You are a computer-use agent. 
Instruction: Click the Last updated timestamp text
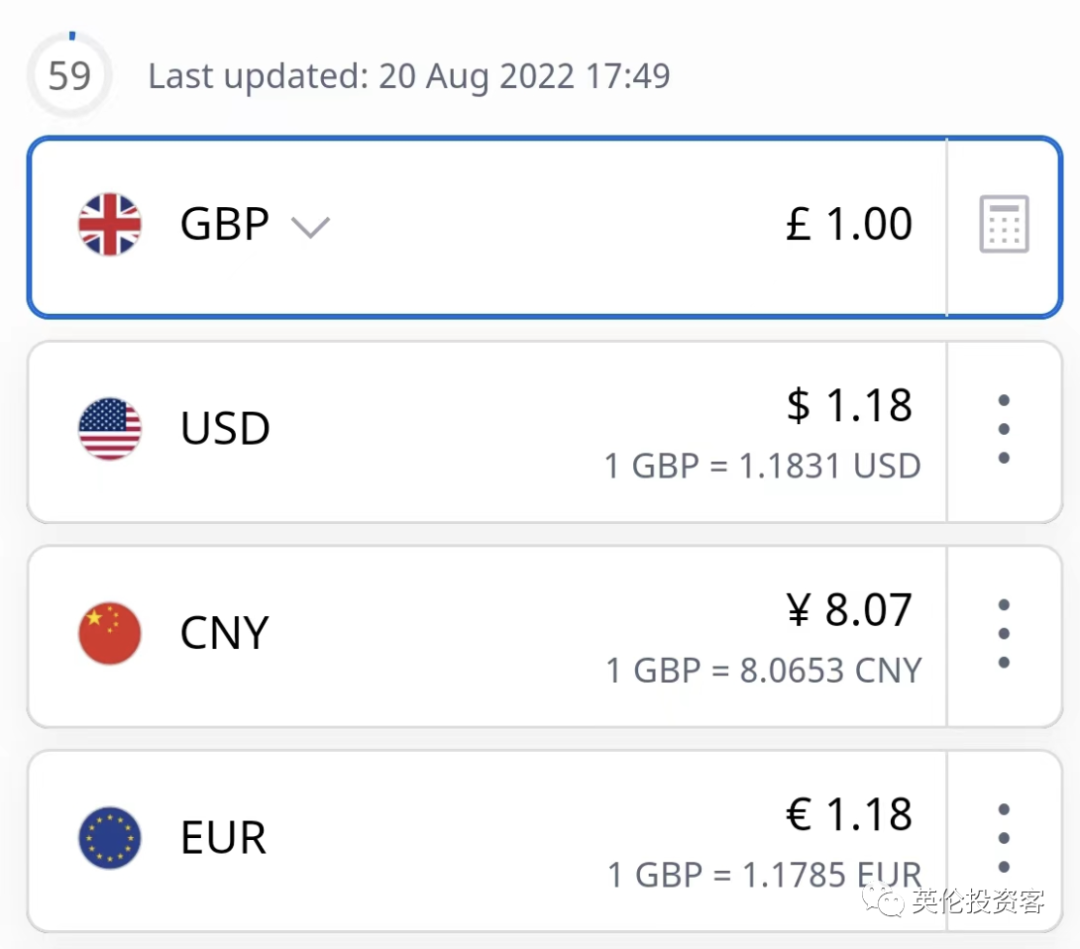coord(409,76)
